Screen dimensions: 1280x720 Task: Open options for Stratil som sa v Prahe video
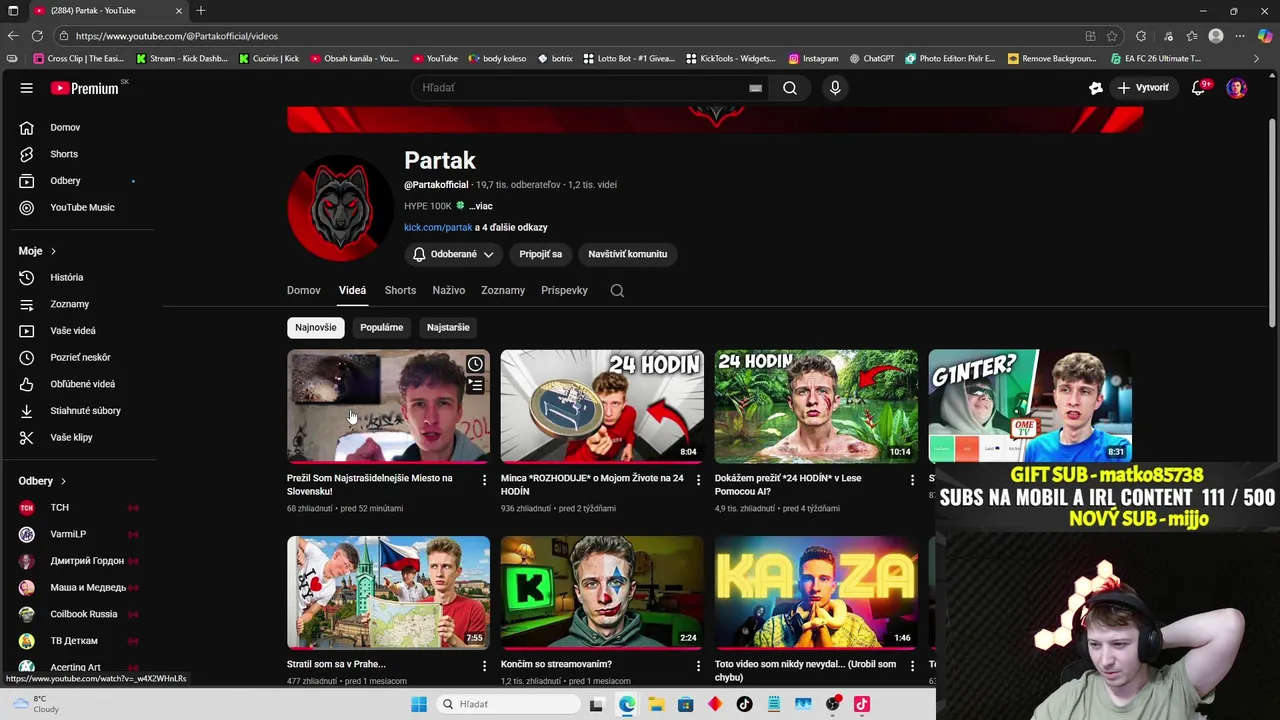[484, 666]
